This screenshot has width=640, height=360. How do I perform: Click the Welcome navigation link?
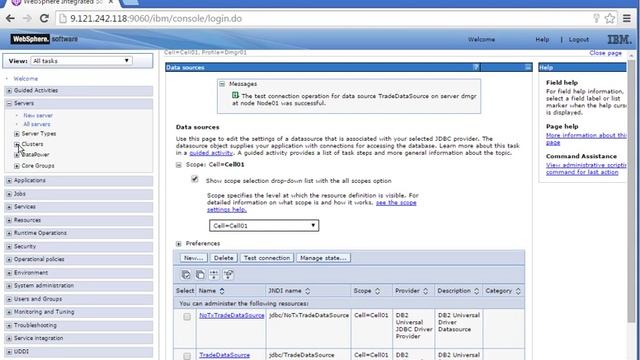pos(25,78)
